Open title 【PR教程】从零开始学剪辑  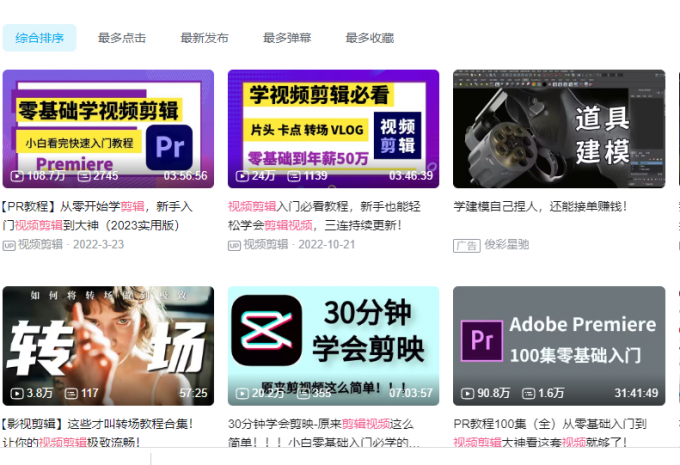98,216
